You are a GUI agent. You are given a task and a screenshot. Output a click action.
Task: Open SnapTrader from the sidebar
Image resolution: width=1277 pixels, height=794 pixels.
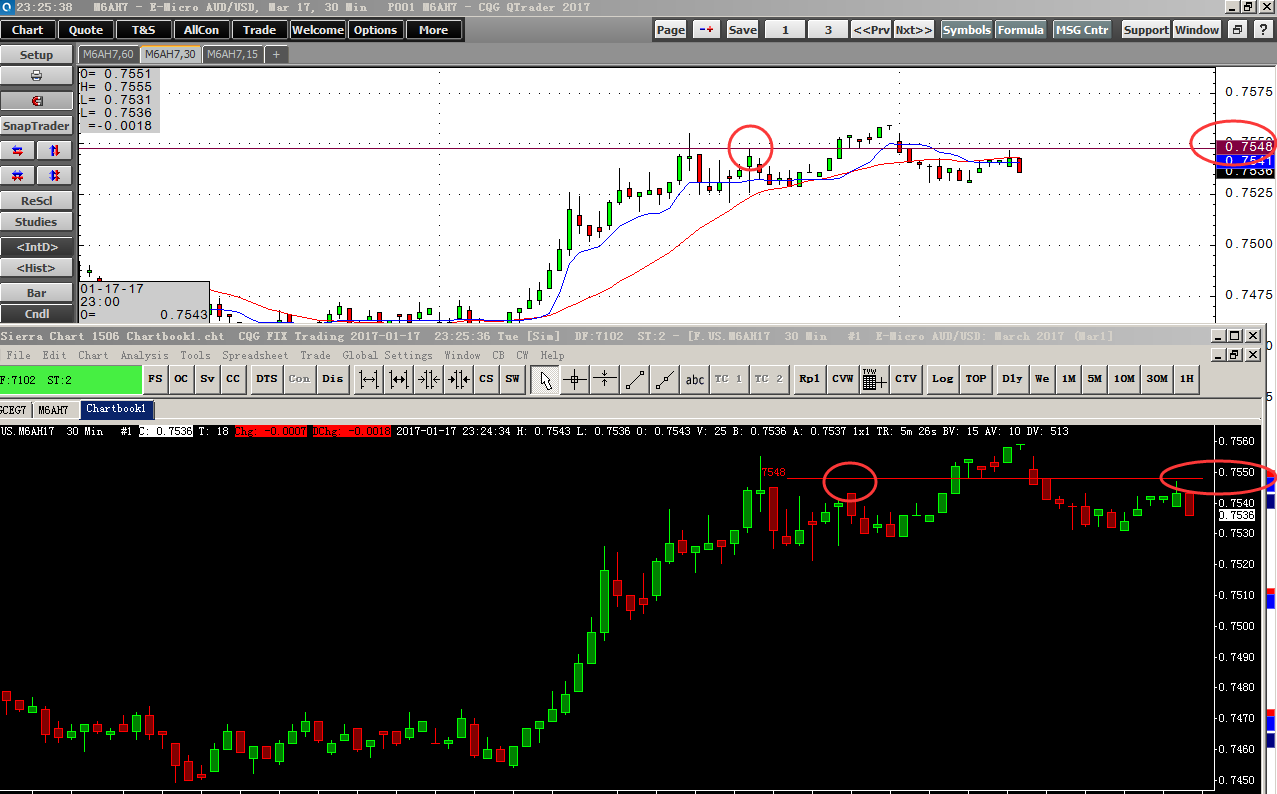point(37,126)
